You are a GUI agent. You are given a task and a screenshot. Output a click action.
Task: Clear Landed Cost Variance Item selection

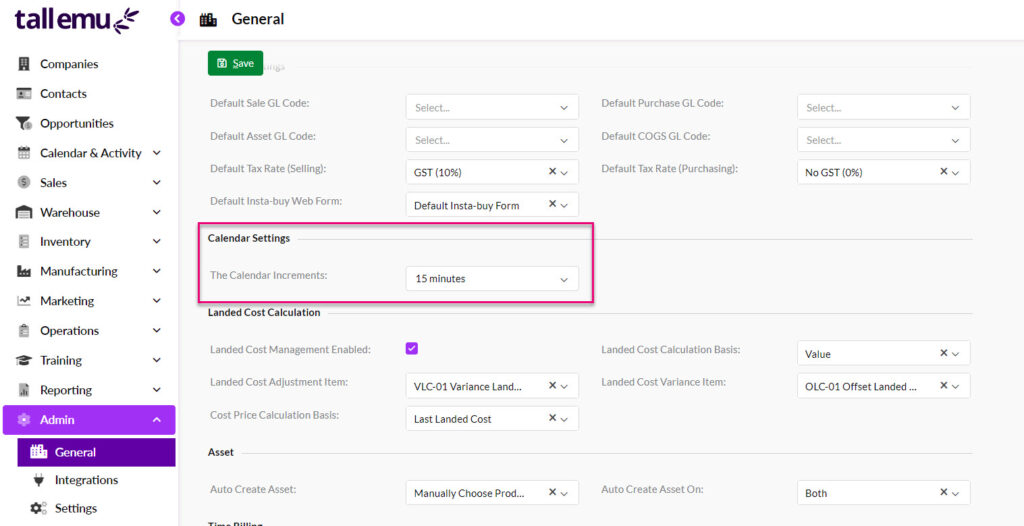(944, 386)
